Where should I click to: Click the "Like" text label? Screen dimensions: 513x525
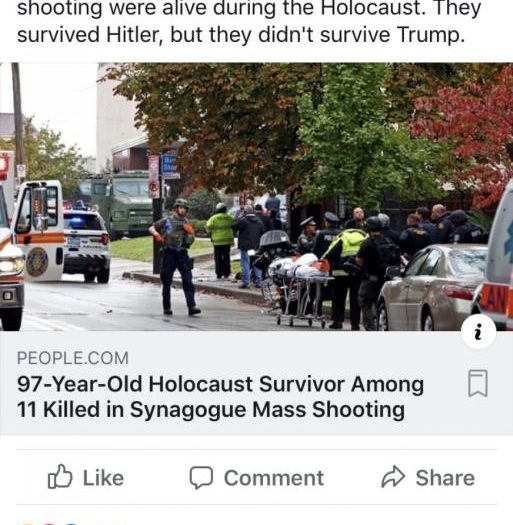(x=103, y=478)
